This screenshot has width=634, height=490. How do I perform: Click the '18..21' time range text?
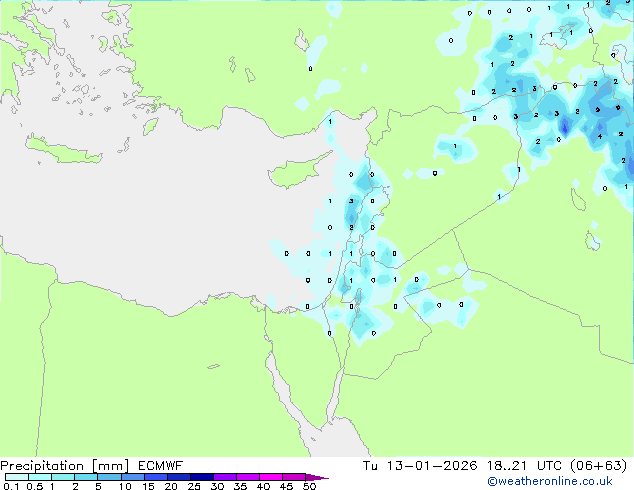pos(507,466)
